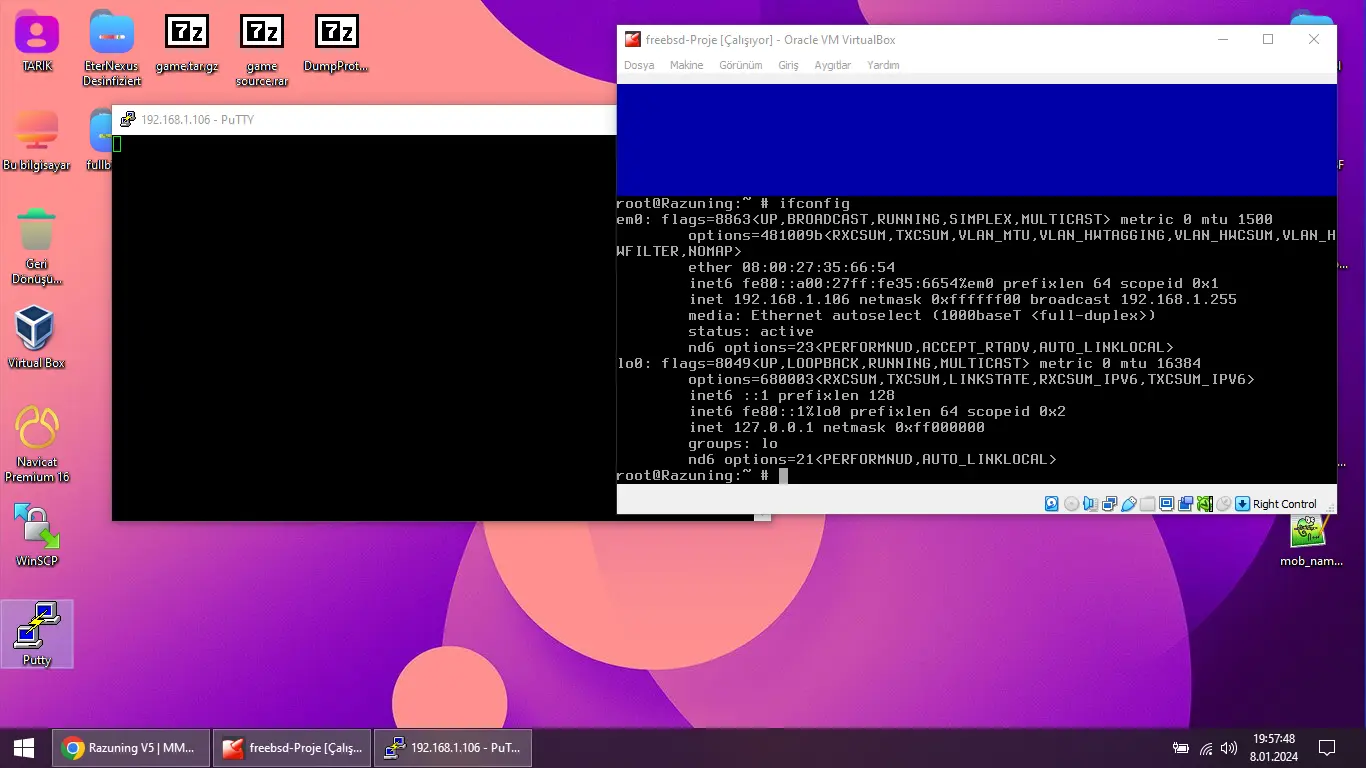Minimize the VirtualBox window
Image resolution: width=1366 pixels, height=768 pixels.
coord(1223,40)
